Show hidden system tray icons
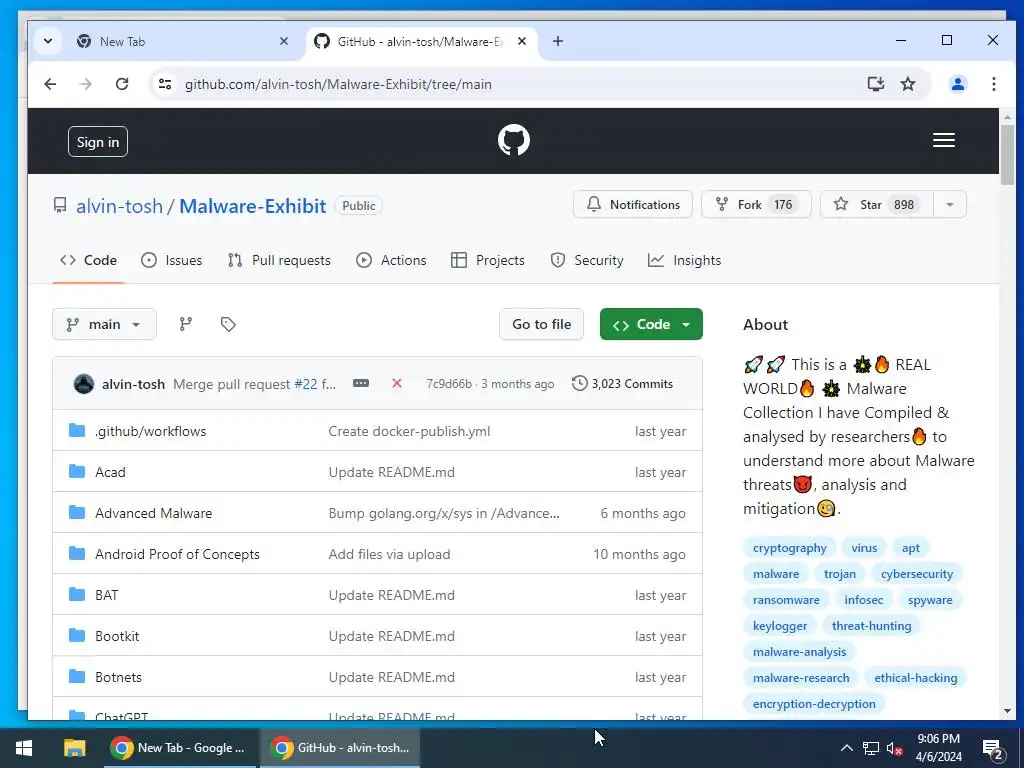 tap(846, 748)
